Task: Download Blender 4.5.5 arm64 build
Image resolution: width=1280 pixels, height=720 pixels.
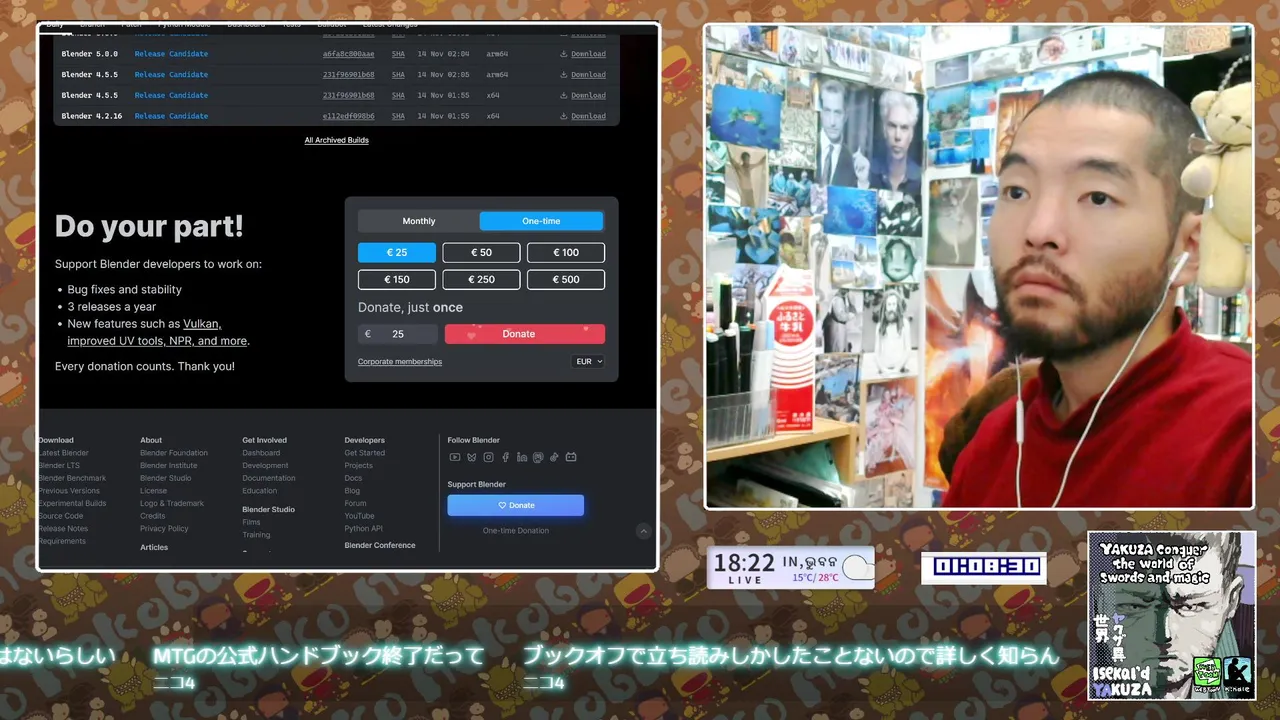Action: click(583, 75)
